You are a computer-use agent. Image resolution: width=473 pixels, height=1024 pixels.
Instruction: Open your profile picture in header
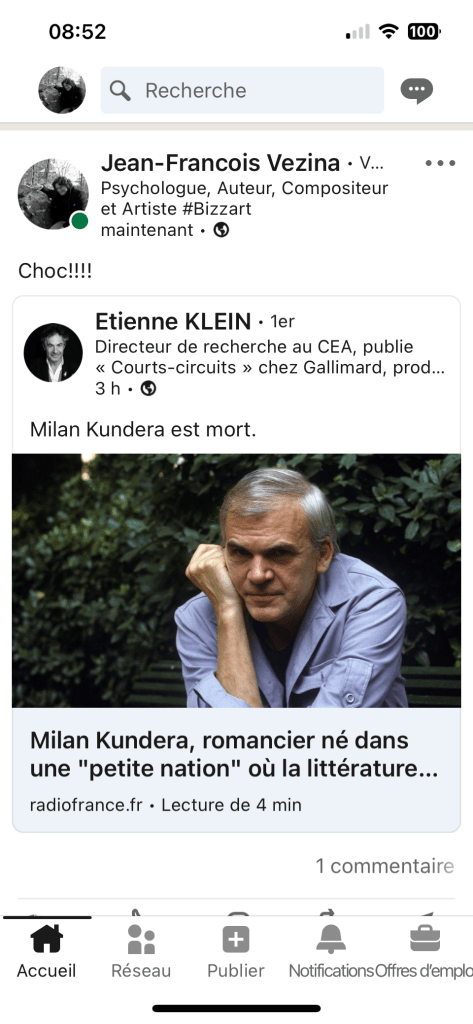[62, 90]
